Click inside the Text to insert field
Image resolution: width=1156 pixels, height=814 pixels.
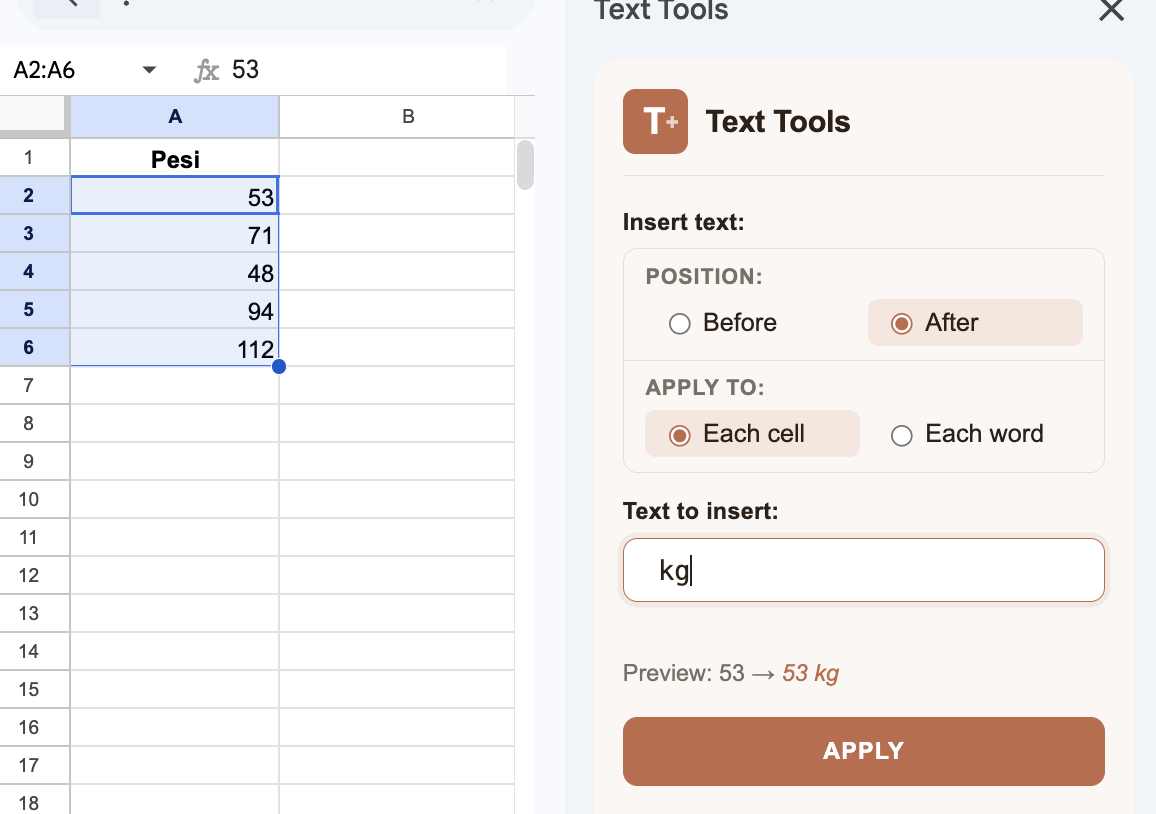(863, 570)
